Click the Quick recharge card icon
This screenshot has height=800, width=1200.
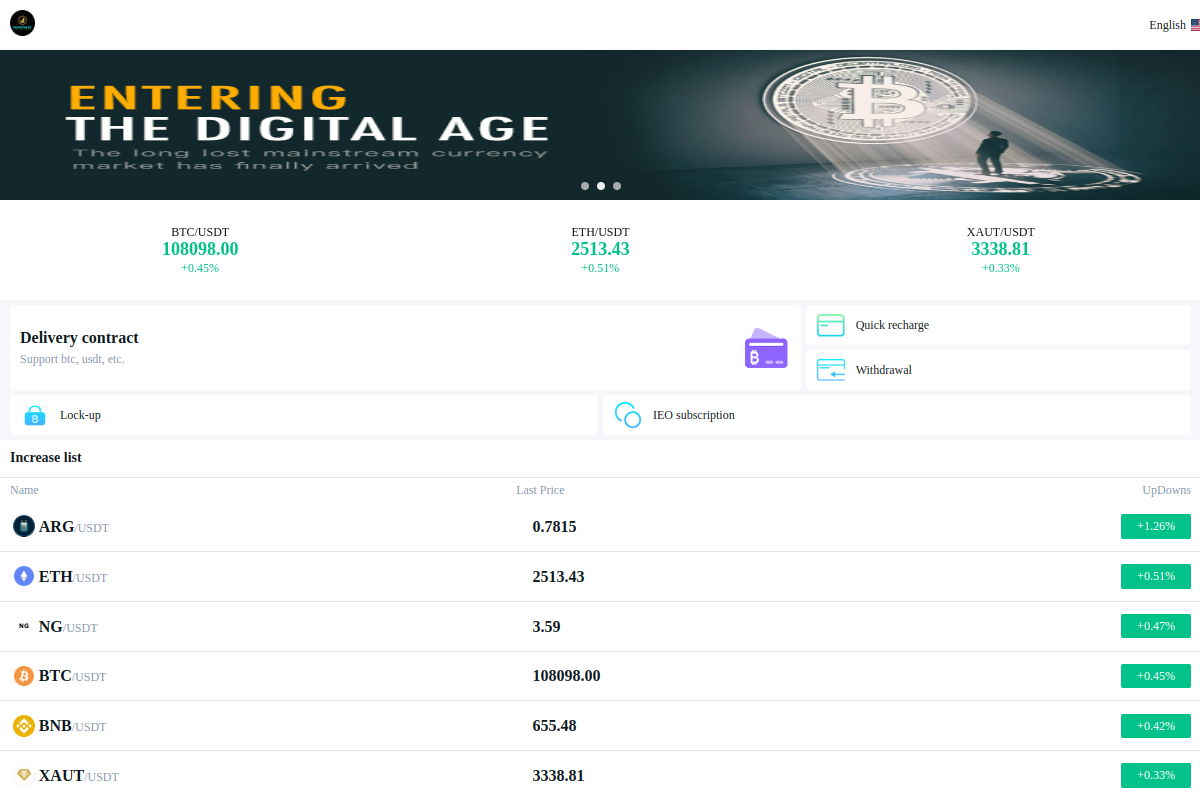point(831,325)
